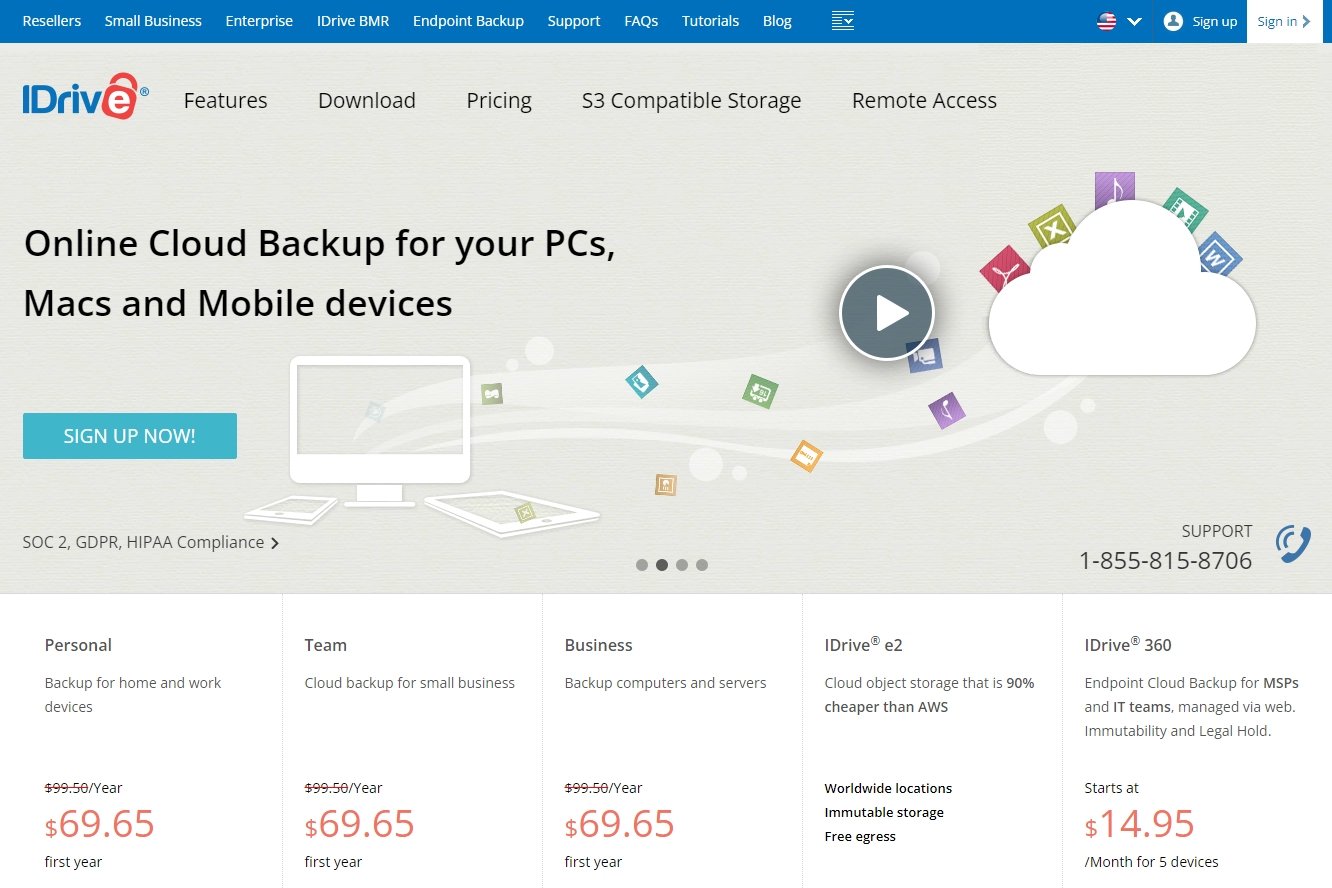Click the purple music file icon by cloud
Screen dimensions: 1332x888
1114,188
